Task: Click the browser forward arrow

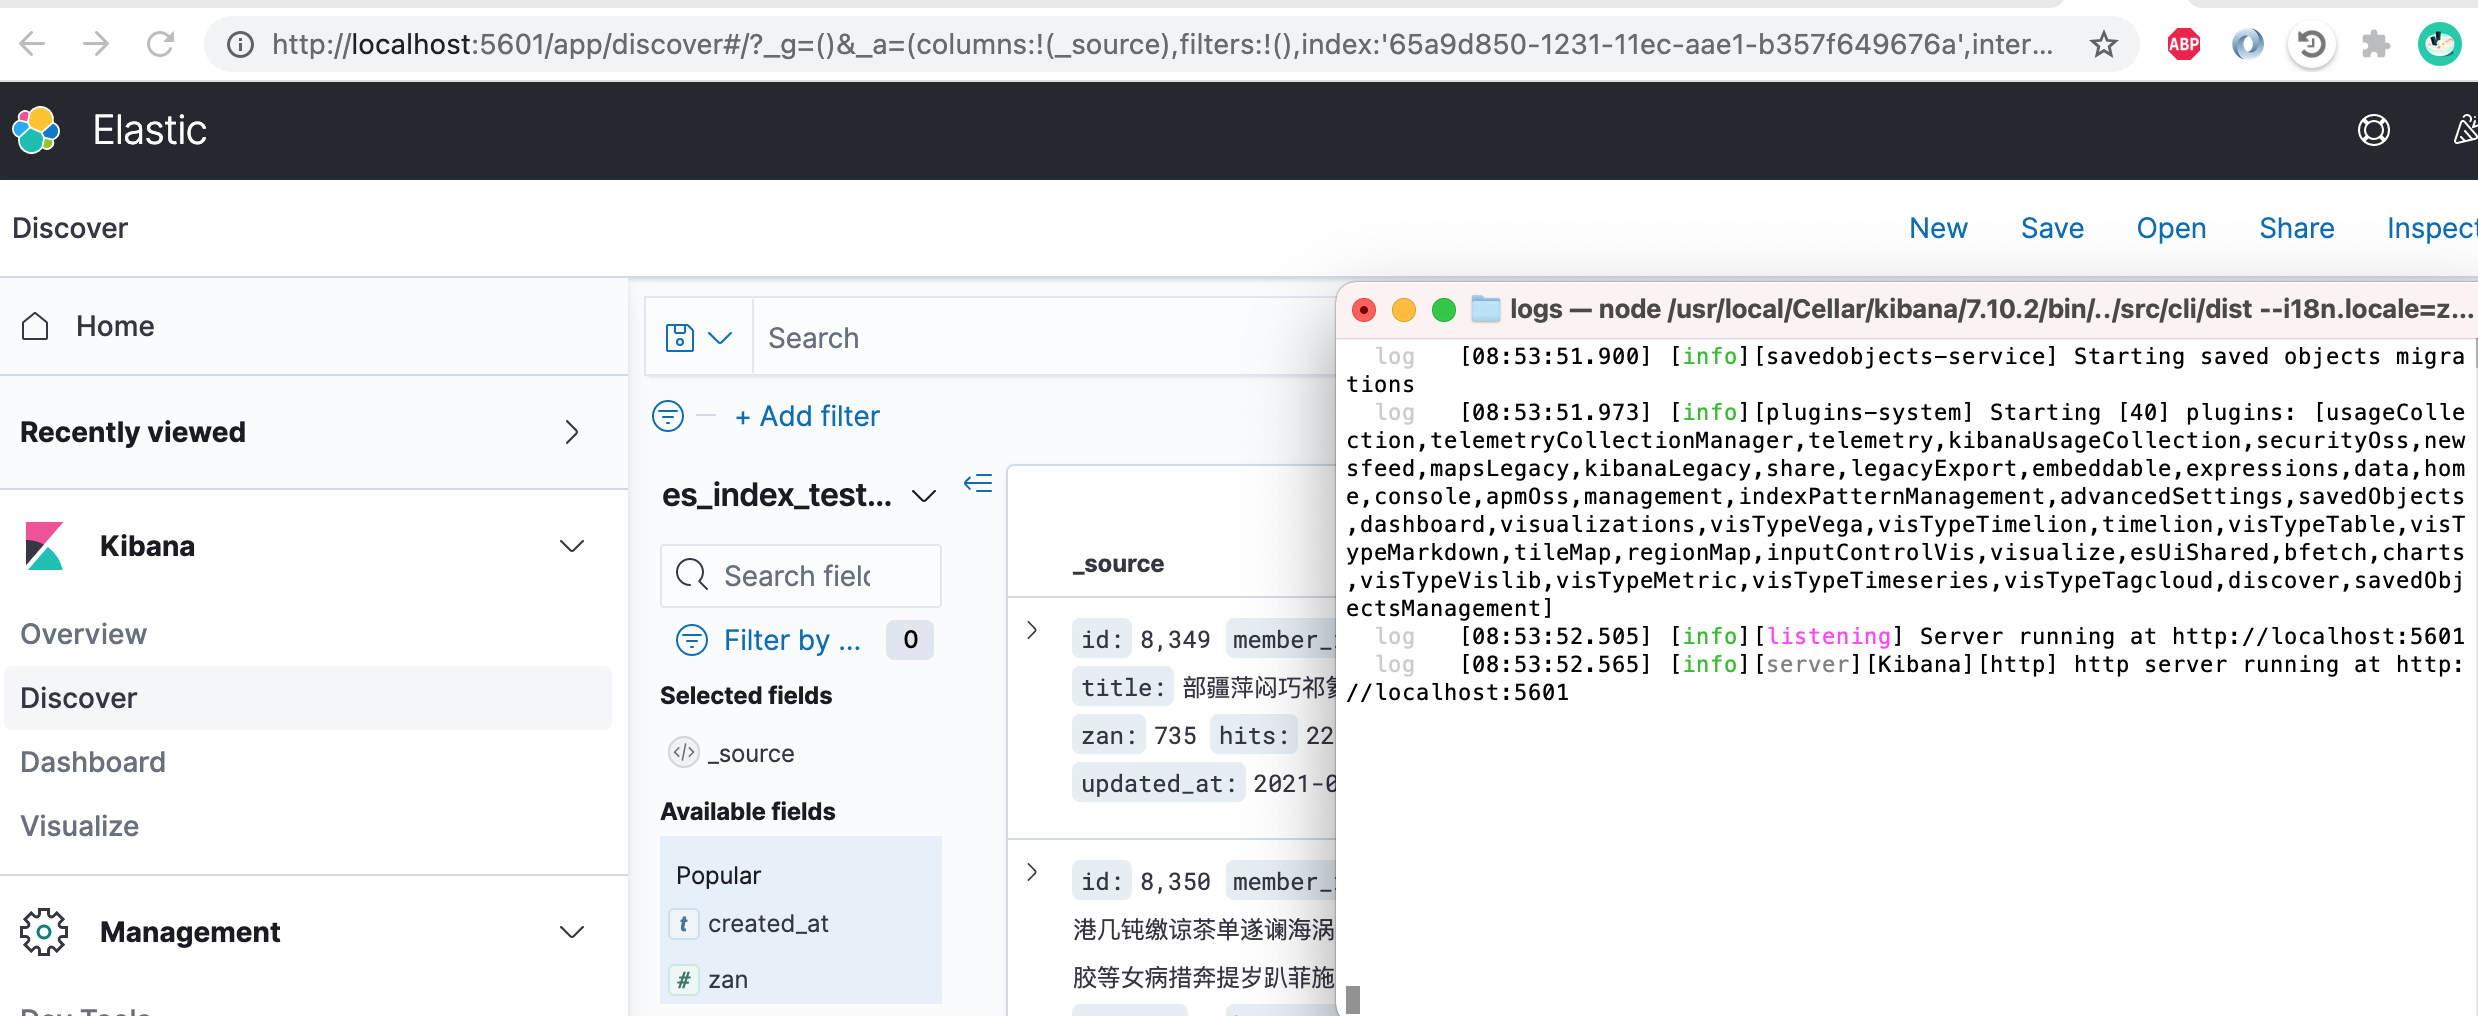Action: tap(96, 44)
